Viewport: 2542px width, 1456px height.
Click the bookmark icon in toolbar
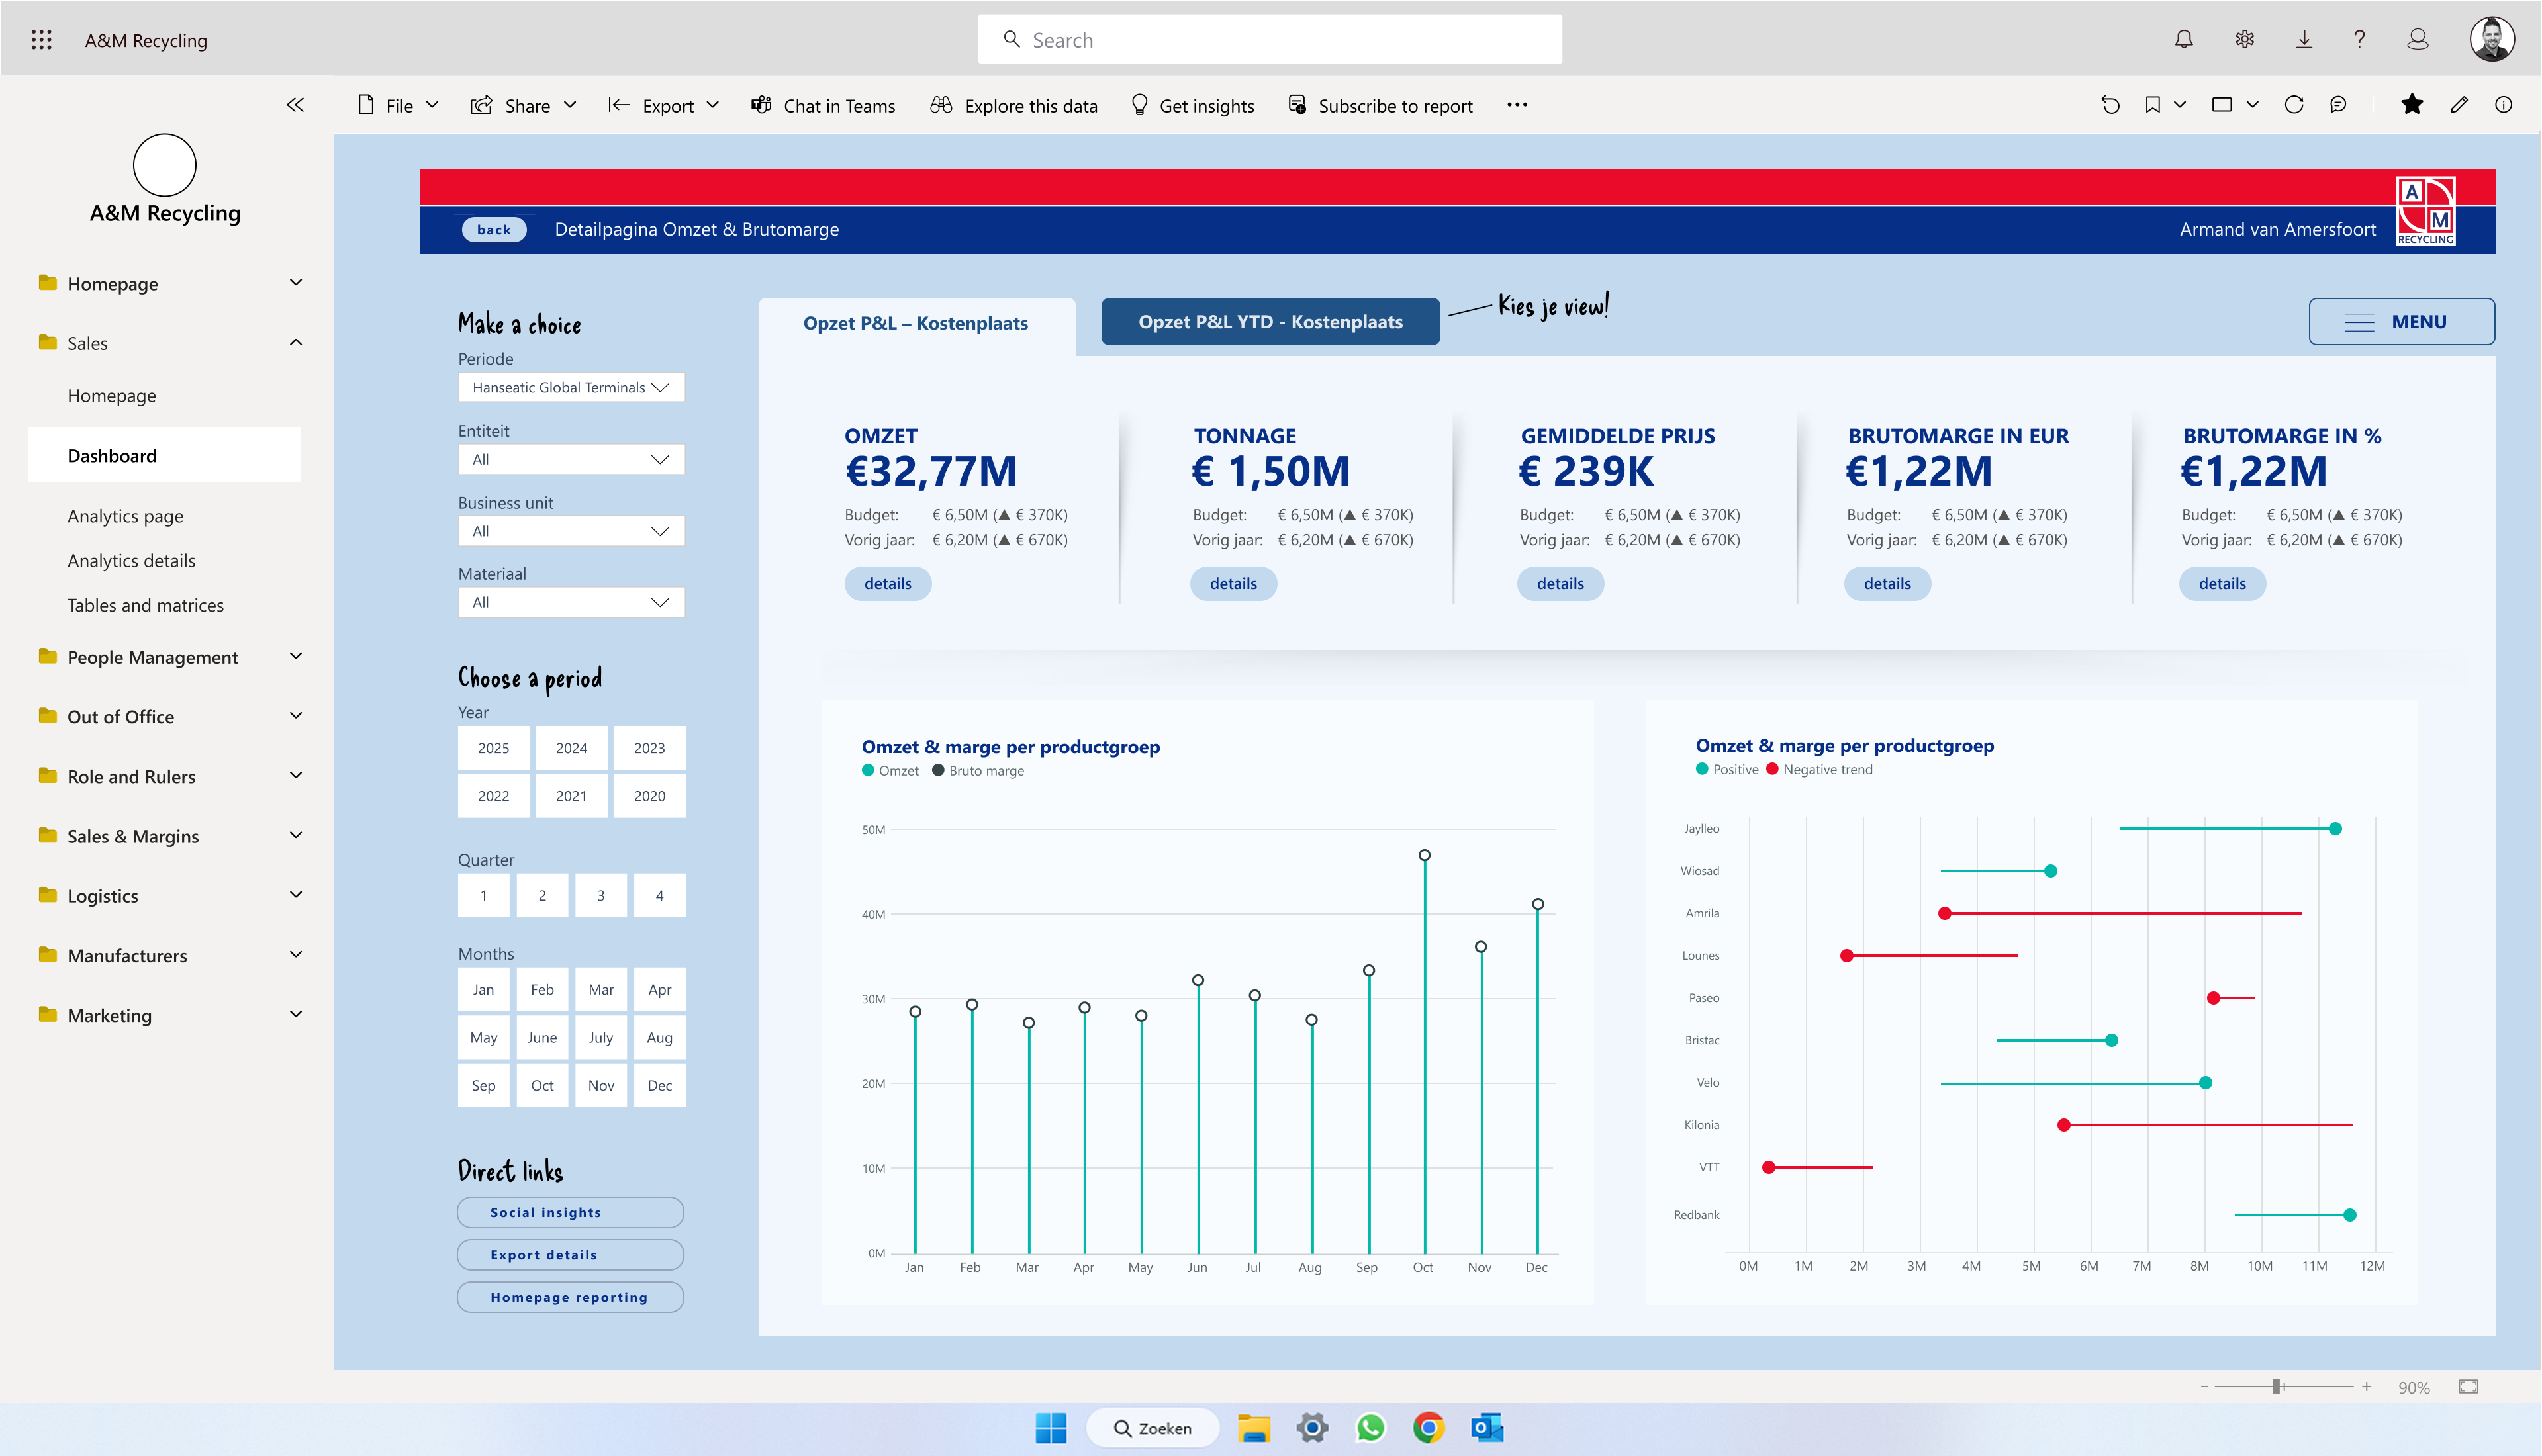2153,105
